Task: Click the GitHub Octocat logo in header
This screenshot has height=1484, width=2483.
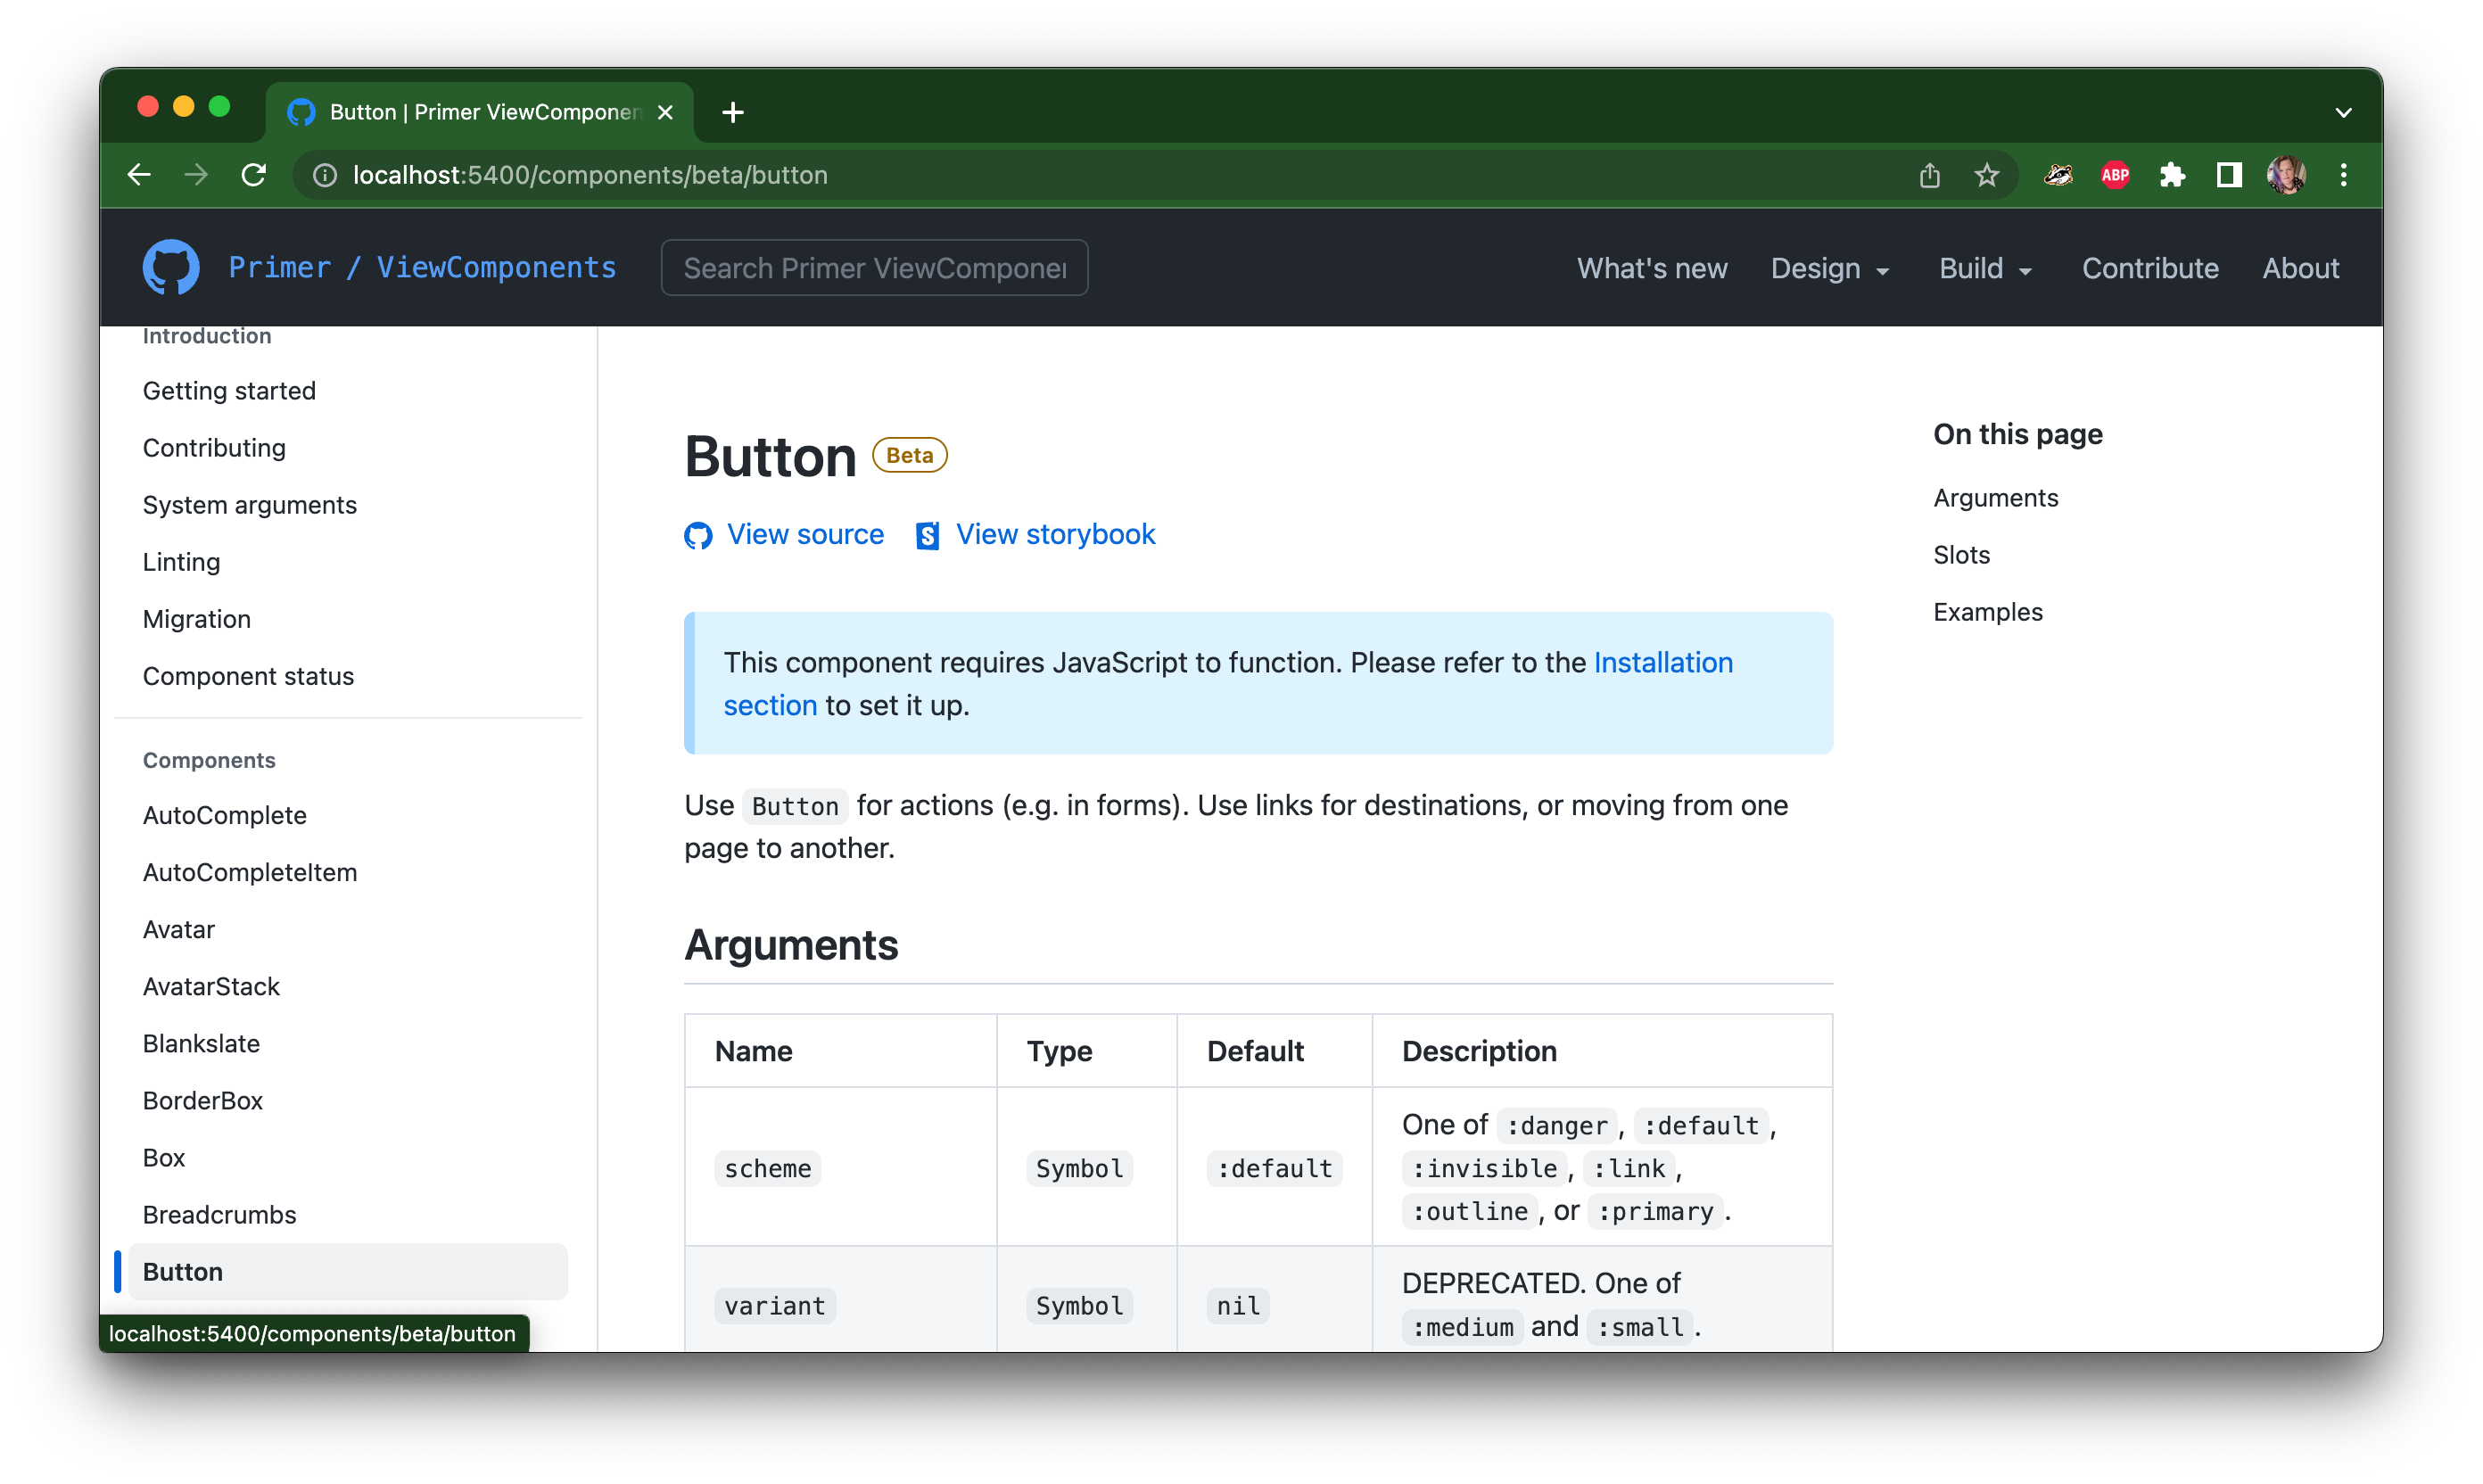Action: [171, 267]
